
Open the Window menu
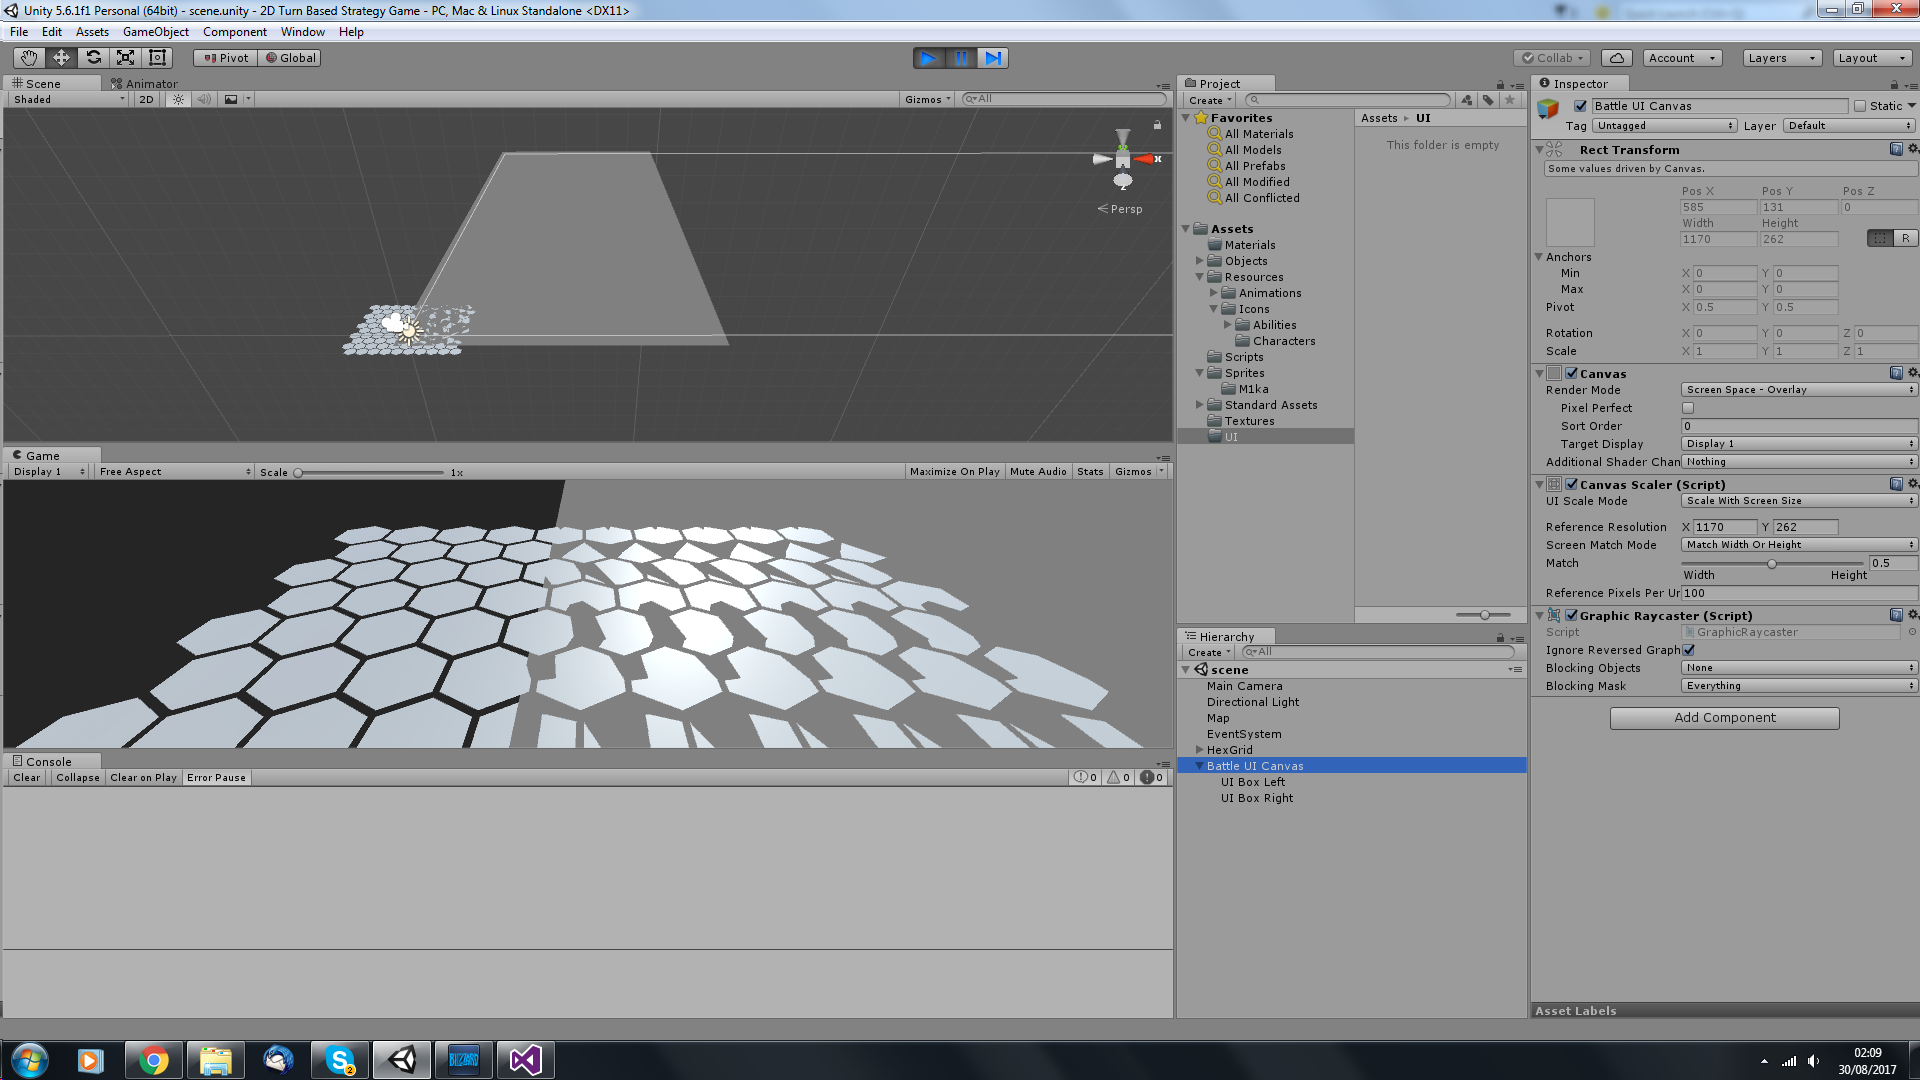point(302,32)
